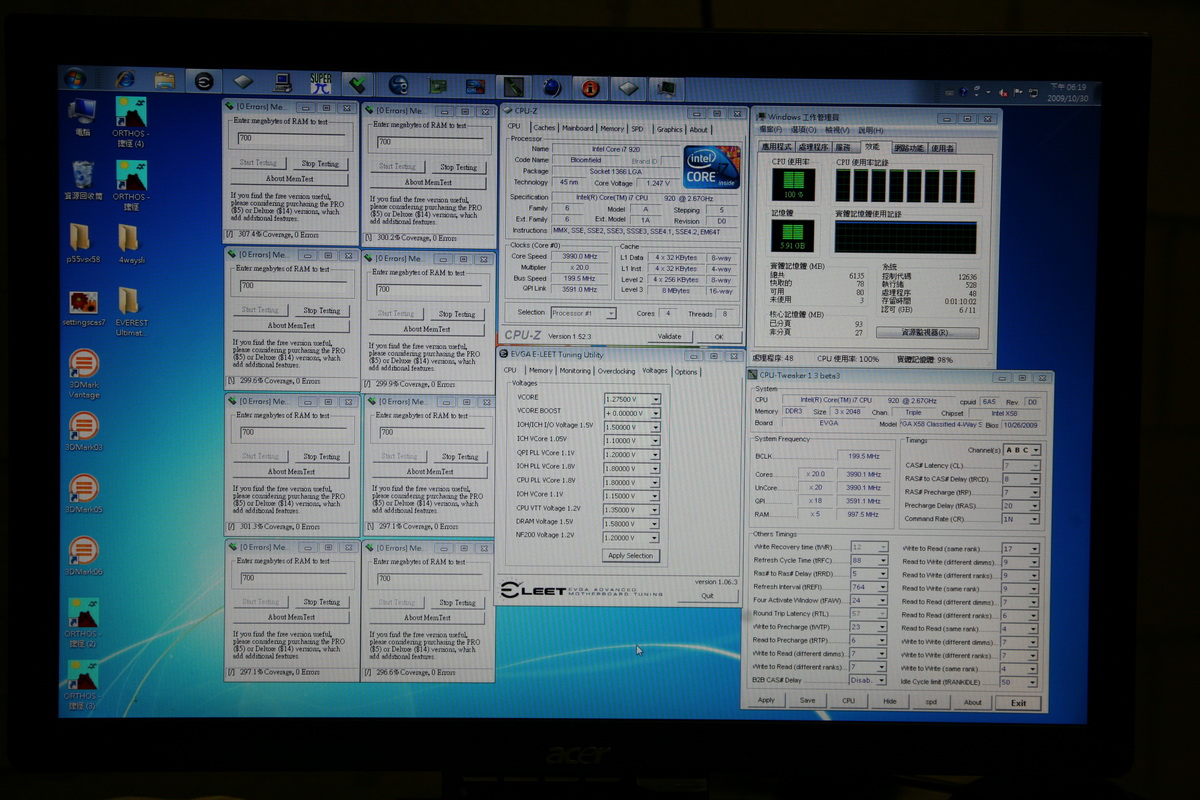The image size is (1200, 800).
Task: Open the Windows Start orb
Action: click(74, 79)
